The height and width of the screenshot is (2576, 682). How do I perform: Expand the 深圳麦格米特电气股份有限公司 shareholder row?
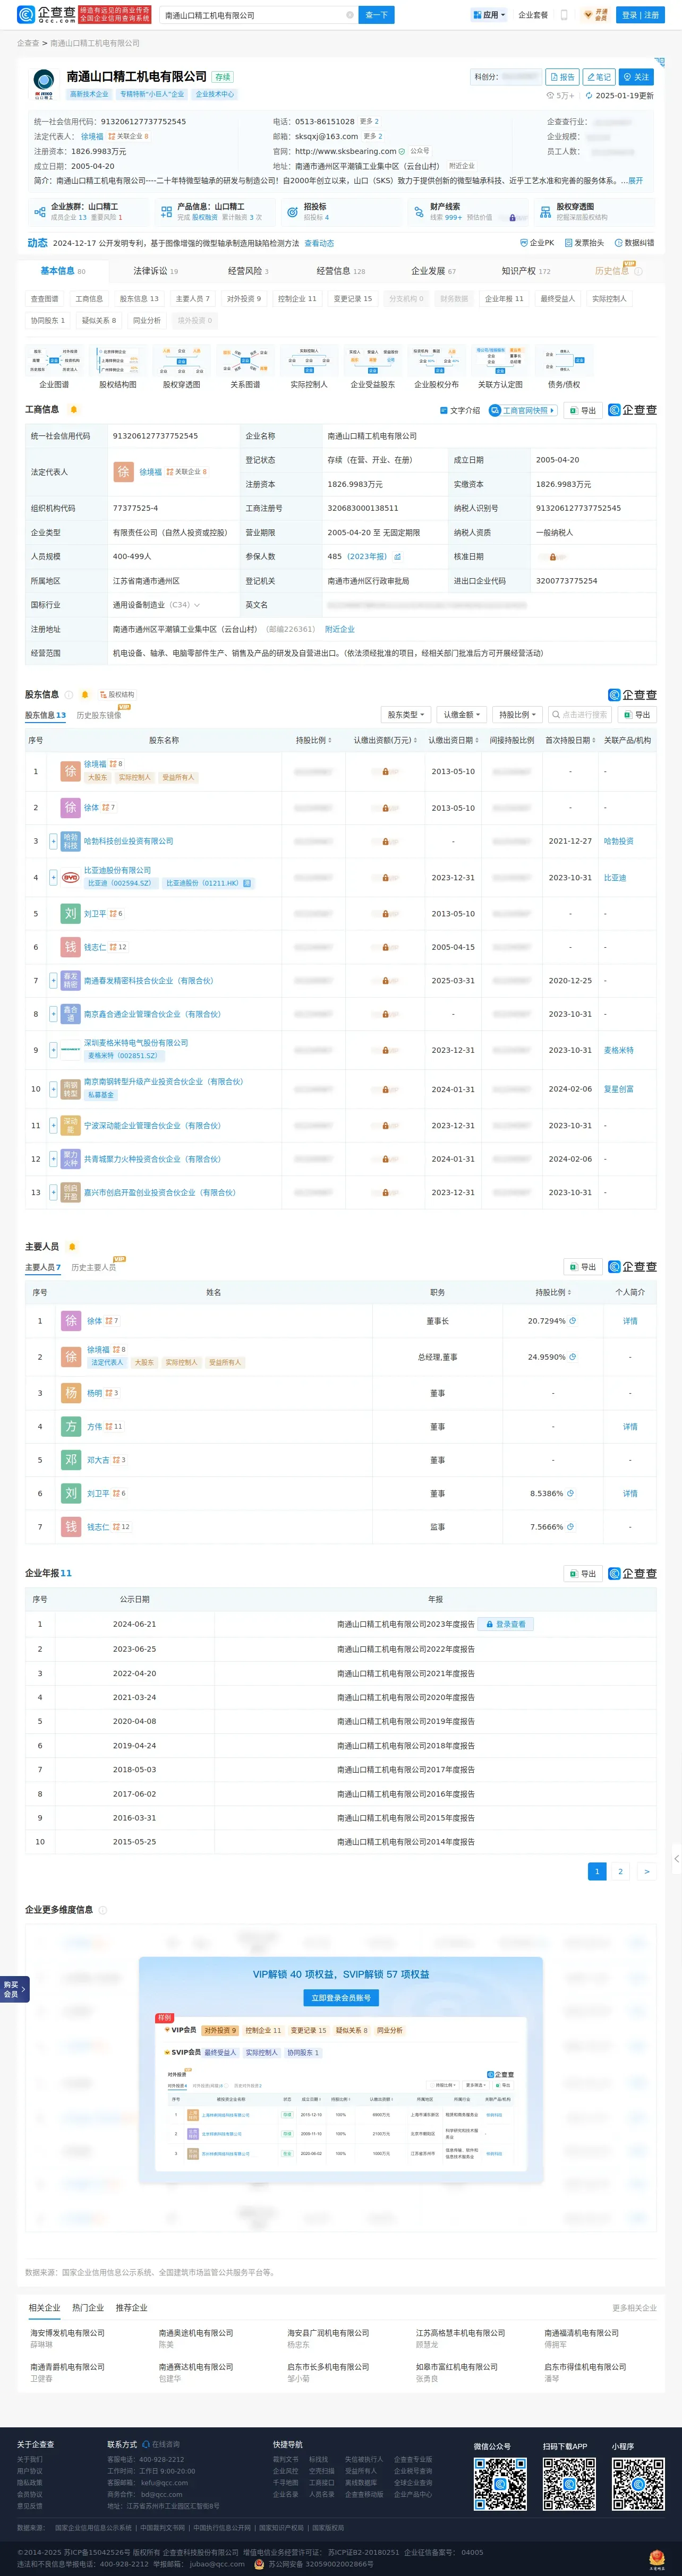point(53,1050)
